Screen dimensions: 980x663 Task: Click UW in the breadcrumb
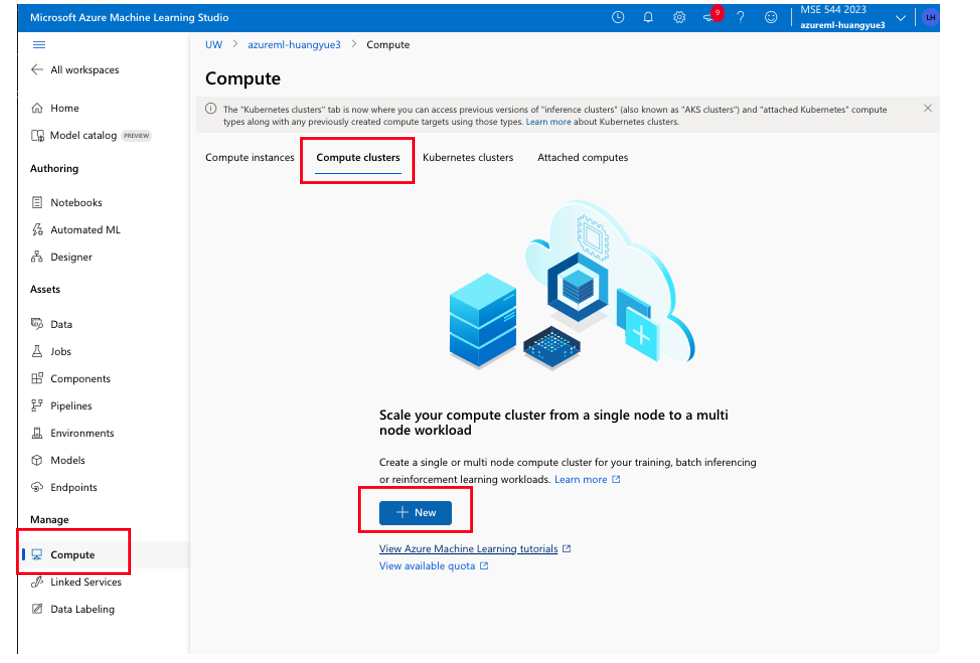pyautogui.click(x=214, y=44)
